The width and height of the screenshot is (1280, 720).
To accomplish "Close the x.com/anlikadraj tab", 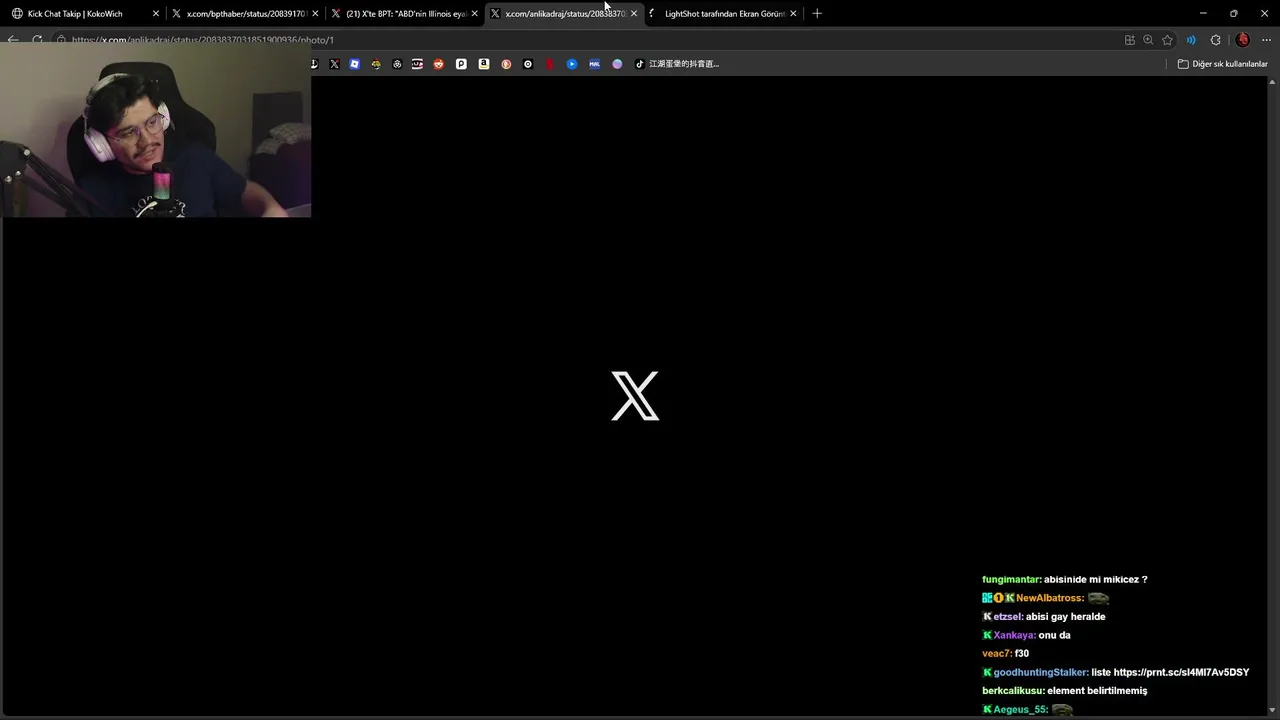I will click(633, 14).
